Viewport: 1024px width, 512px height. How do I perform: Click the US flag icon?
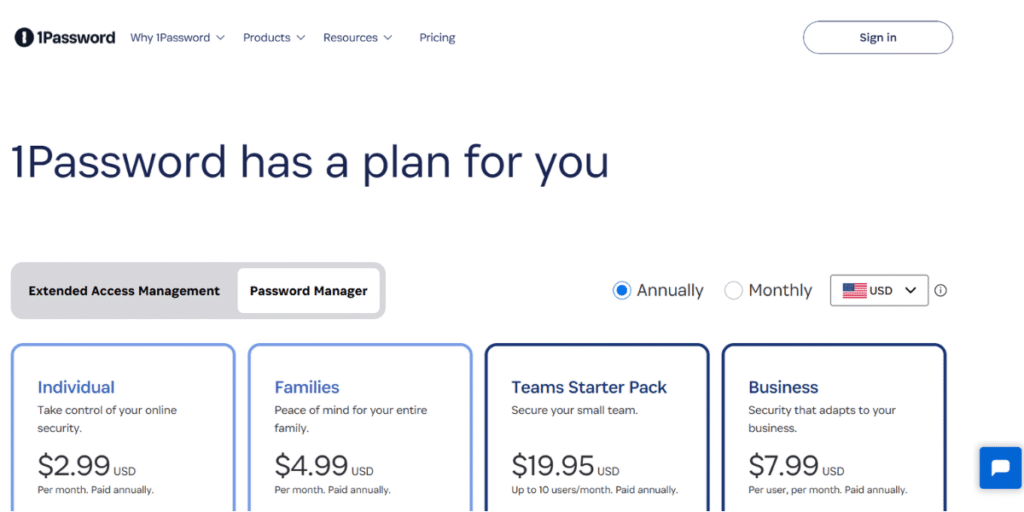[854, 291]
